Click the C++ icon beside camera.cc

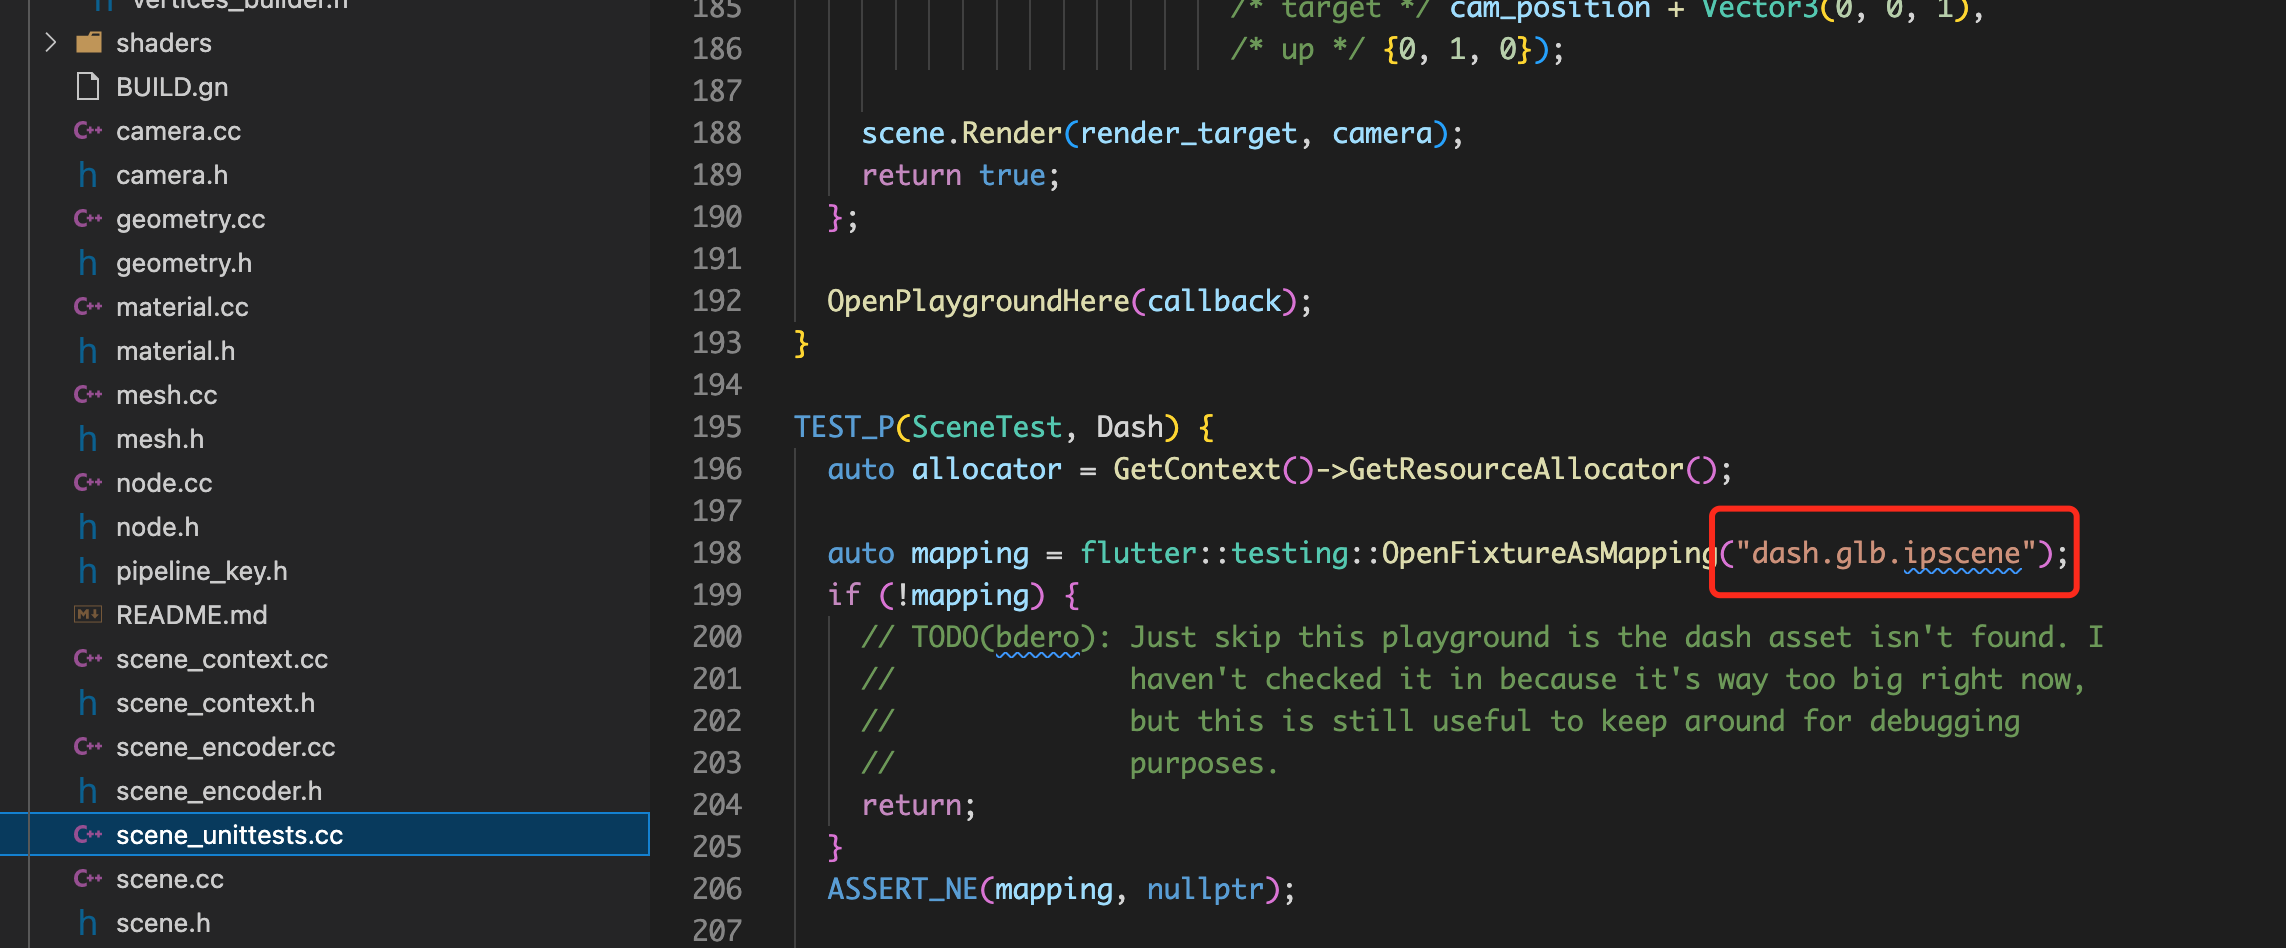pos(88,130)
